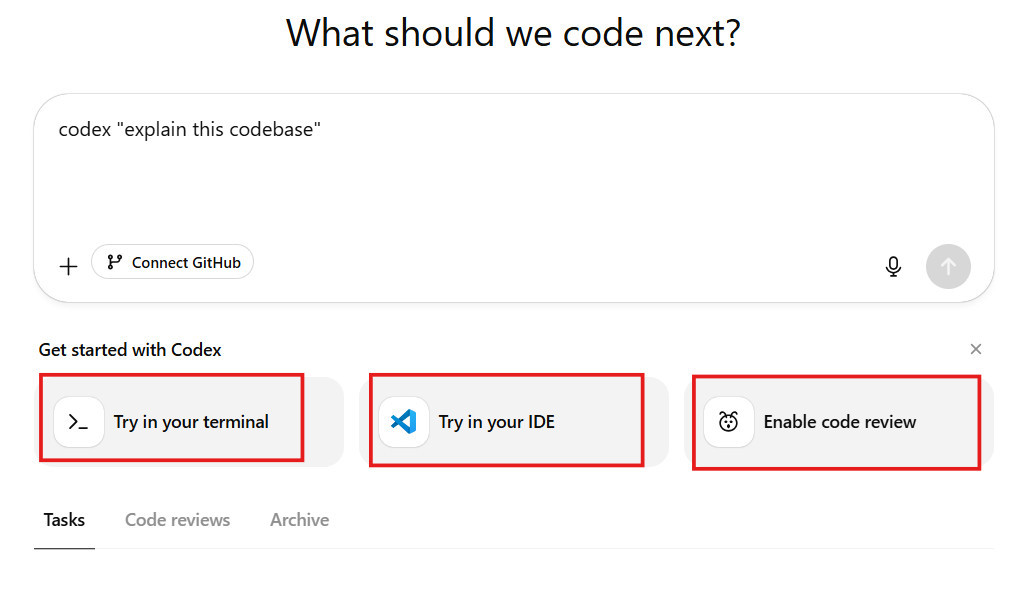Click the 'What should we code next?' heading
The width and height of the screenshot is (1020, 604).
(513, 33)
